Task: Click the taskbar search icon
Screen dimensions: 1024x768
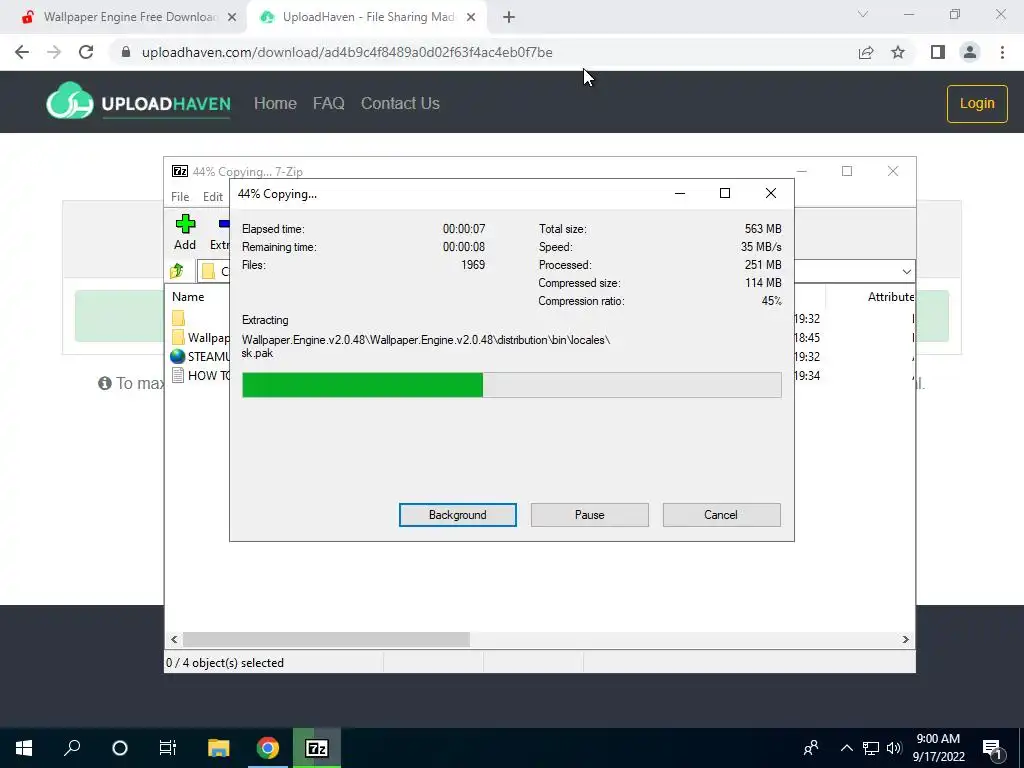Action: pos(72,748)
